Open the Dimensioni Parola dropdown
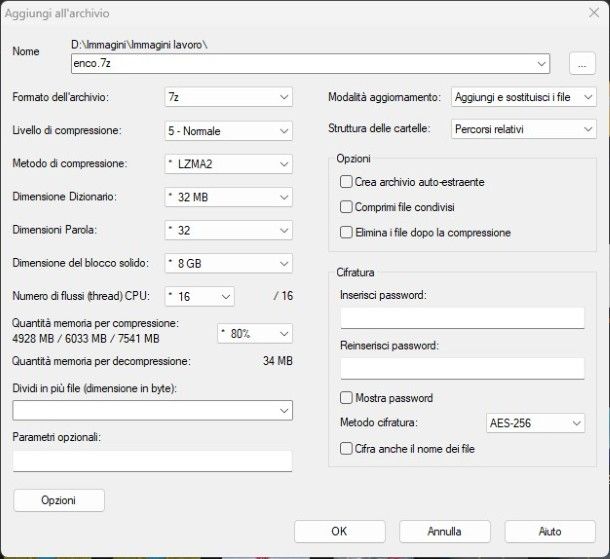 (x=228, y=230)
